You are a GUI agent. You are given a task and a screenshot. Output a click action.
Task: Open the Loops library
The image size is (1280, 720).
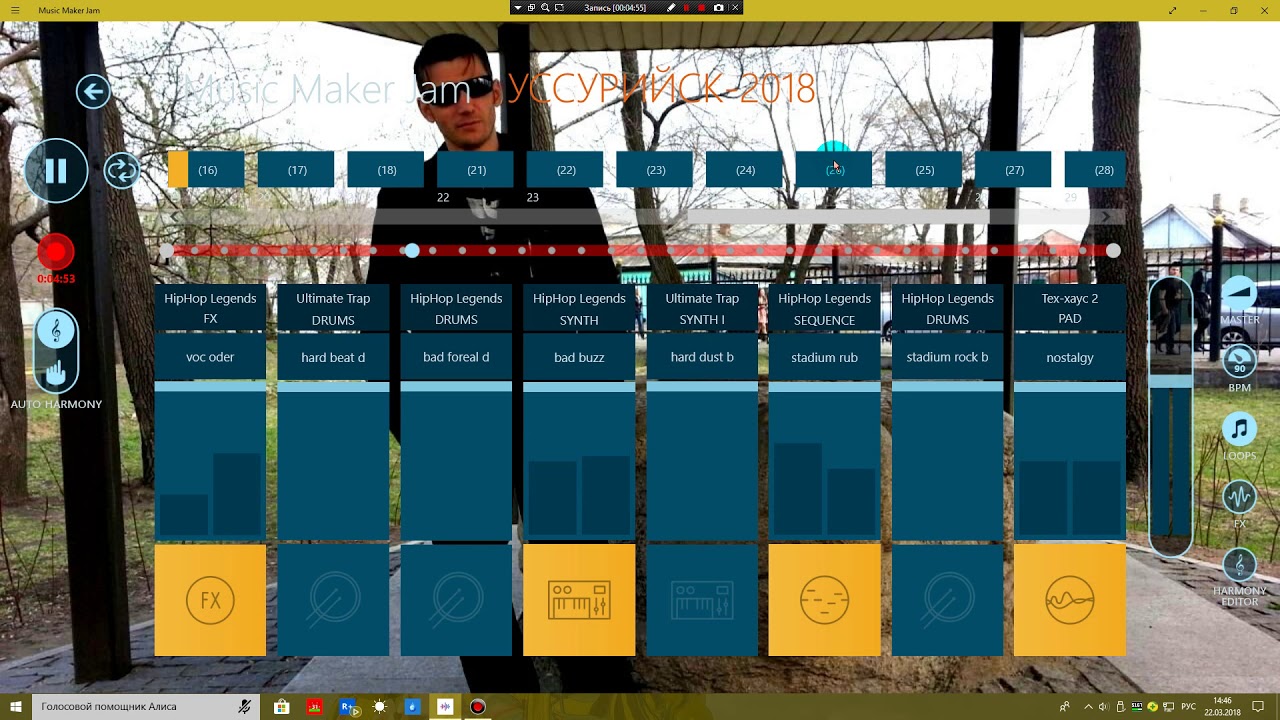pos(1240,430)
